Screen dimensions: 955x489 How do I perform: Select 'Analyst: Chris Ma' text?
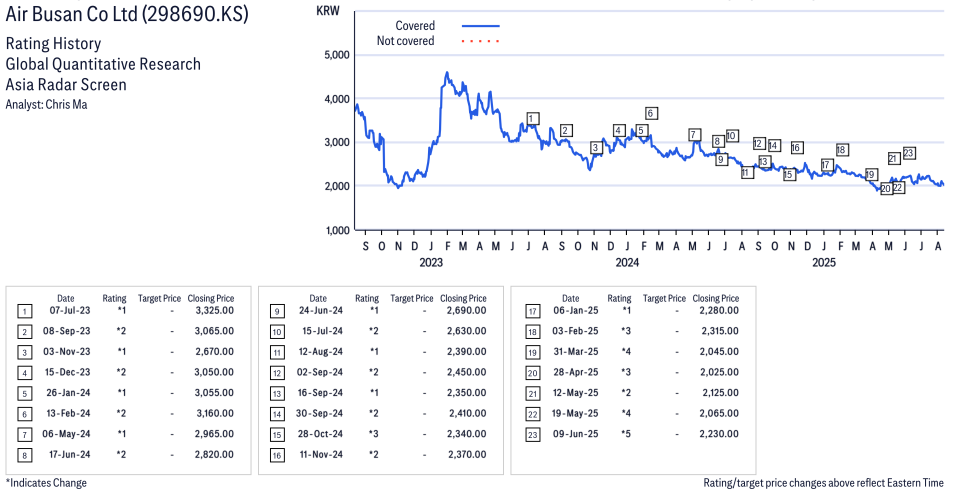click(x=46, y=104)
